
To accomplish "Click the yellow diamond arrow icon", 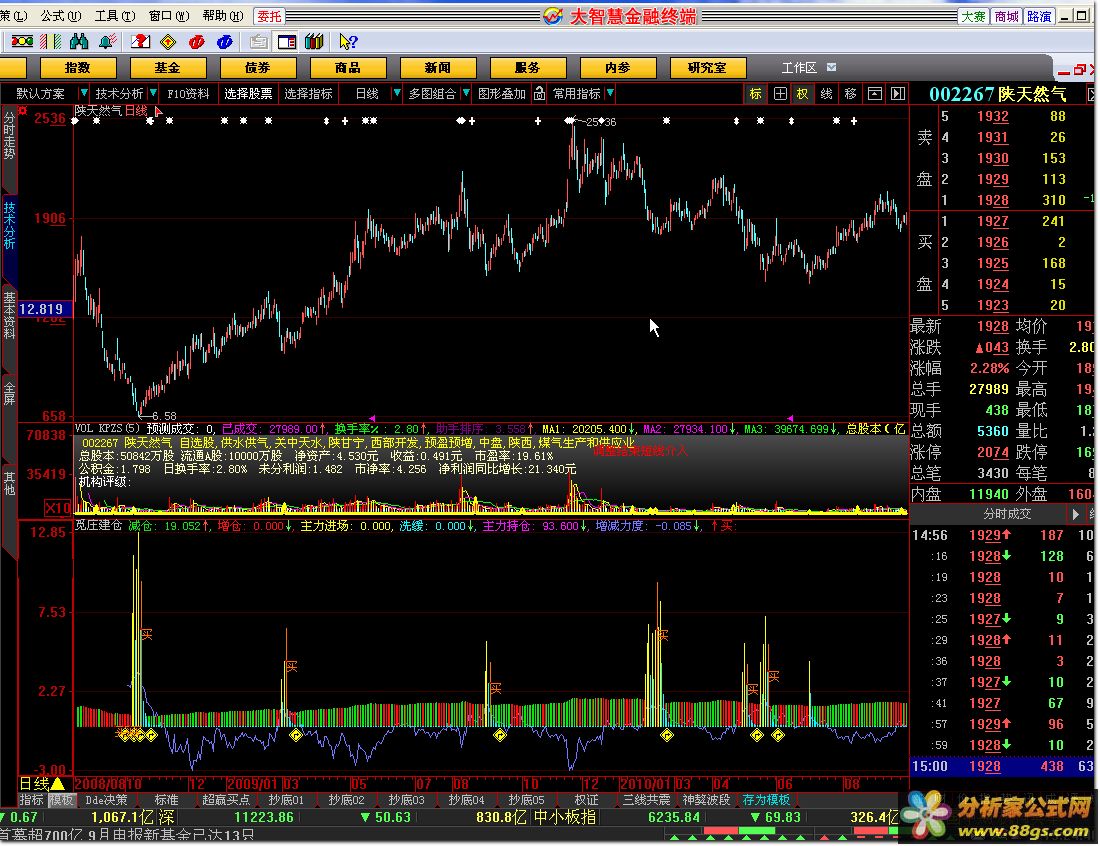I will [168, 42].
